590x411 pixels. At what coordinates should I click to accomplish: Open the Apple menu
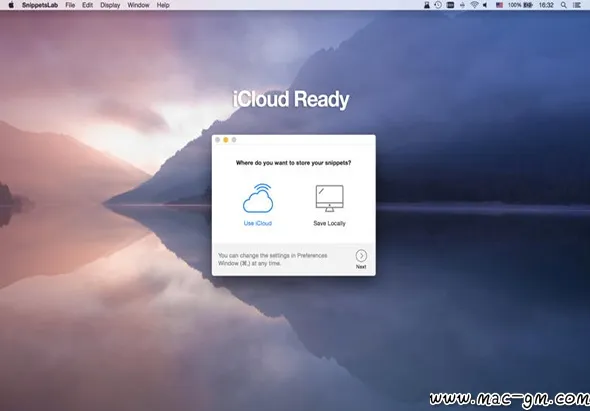[x=11, y=5]
